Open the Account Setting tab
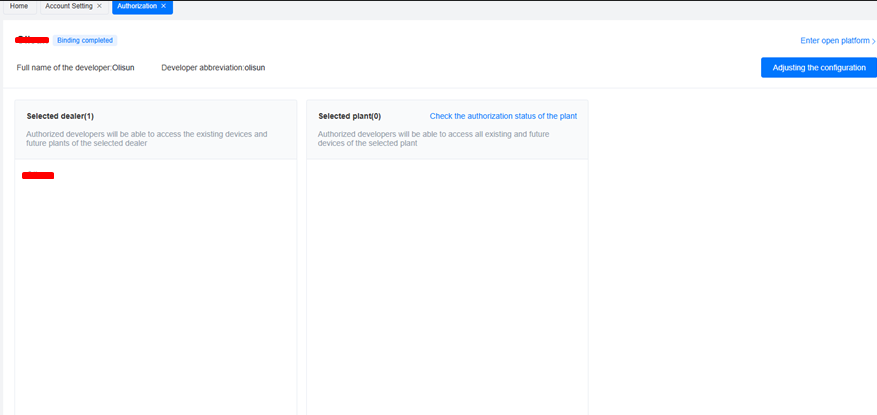This screenshot has height=415, width=877. point(68,6)
